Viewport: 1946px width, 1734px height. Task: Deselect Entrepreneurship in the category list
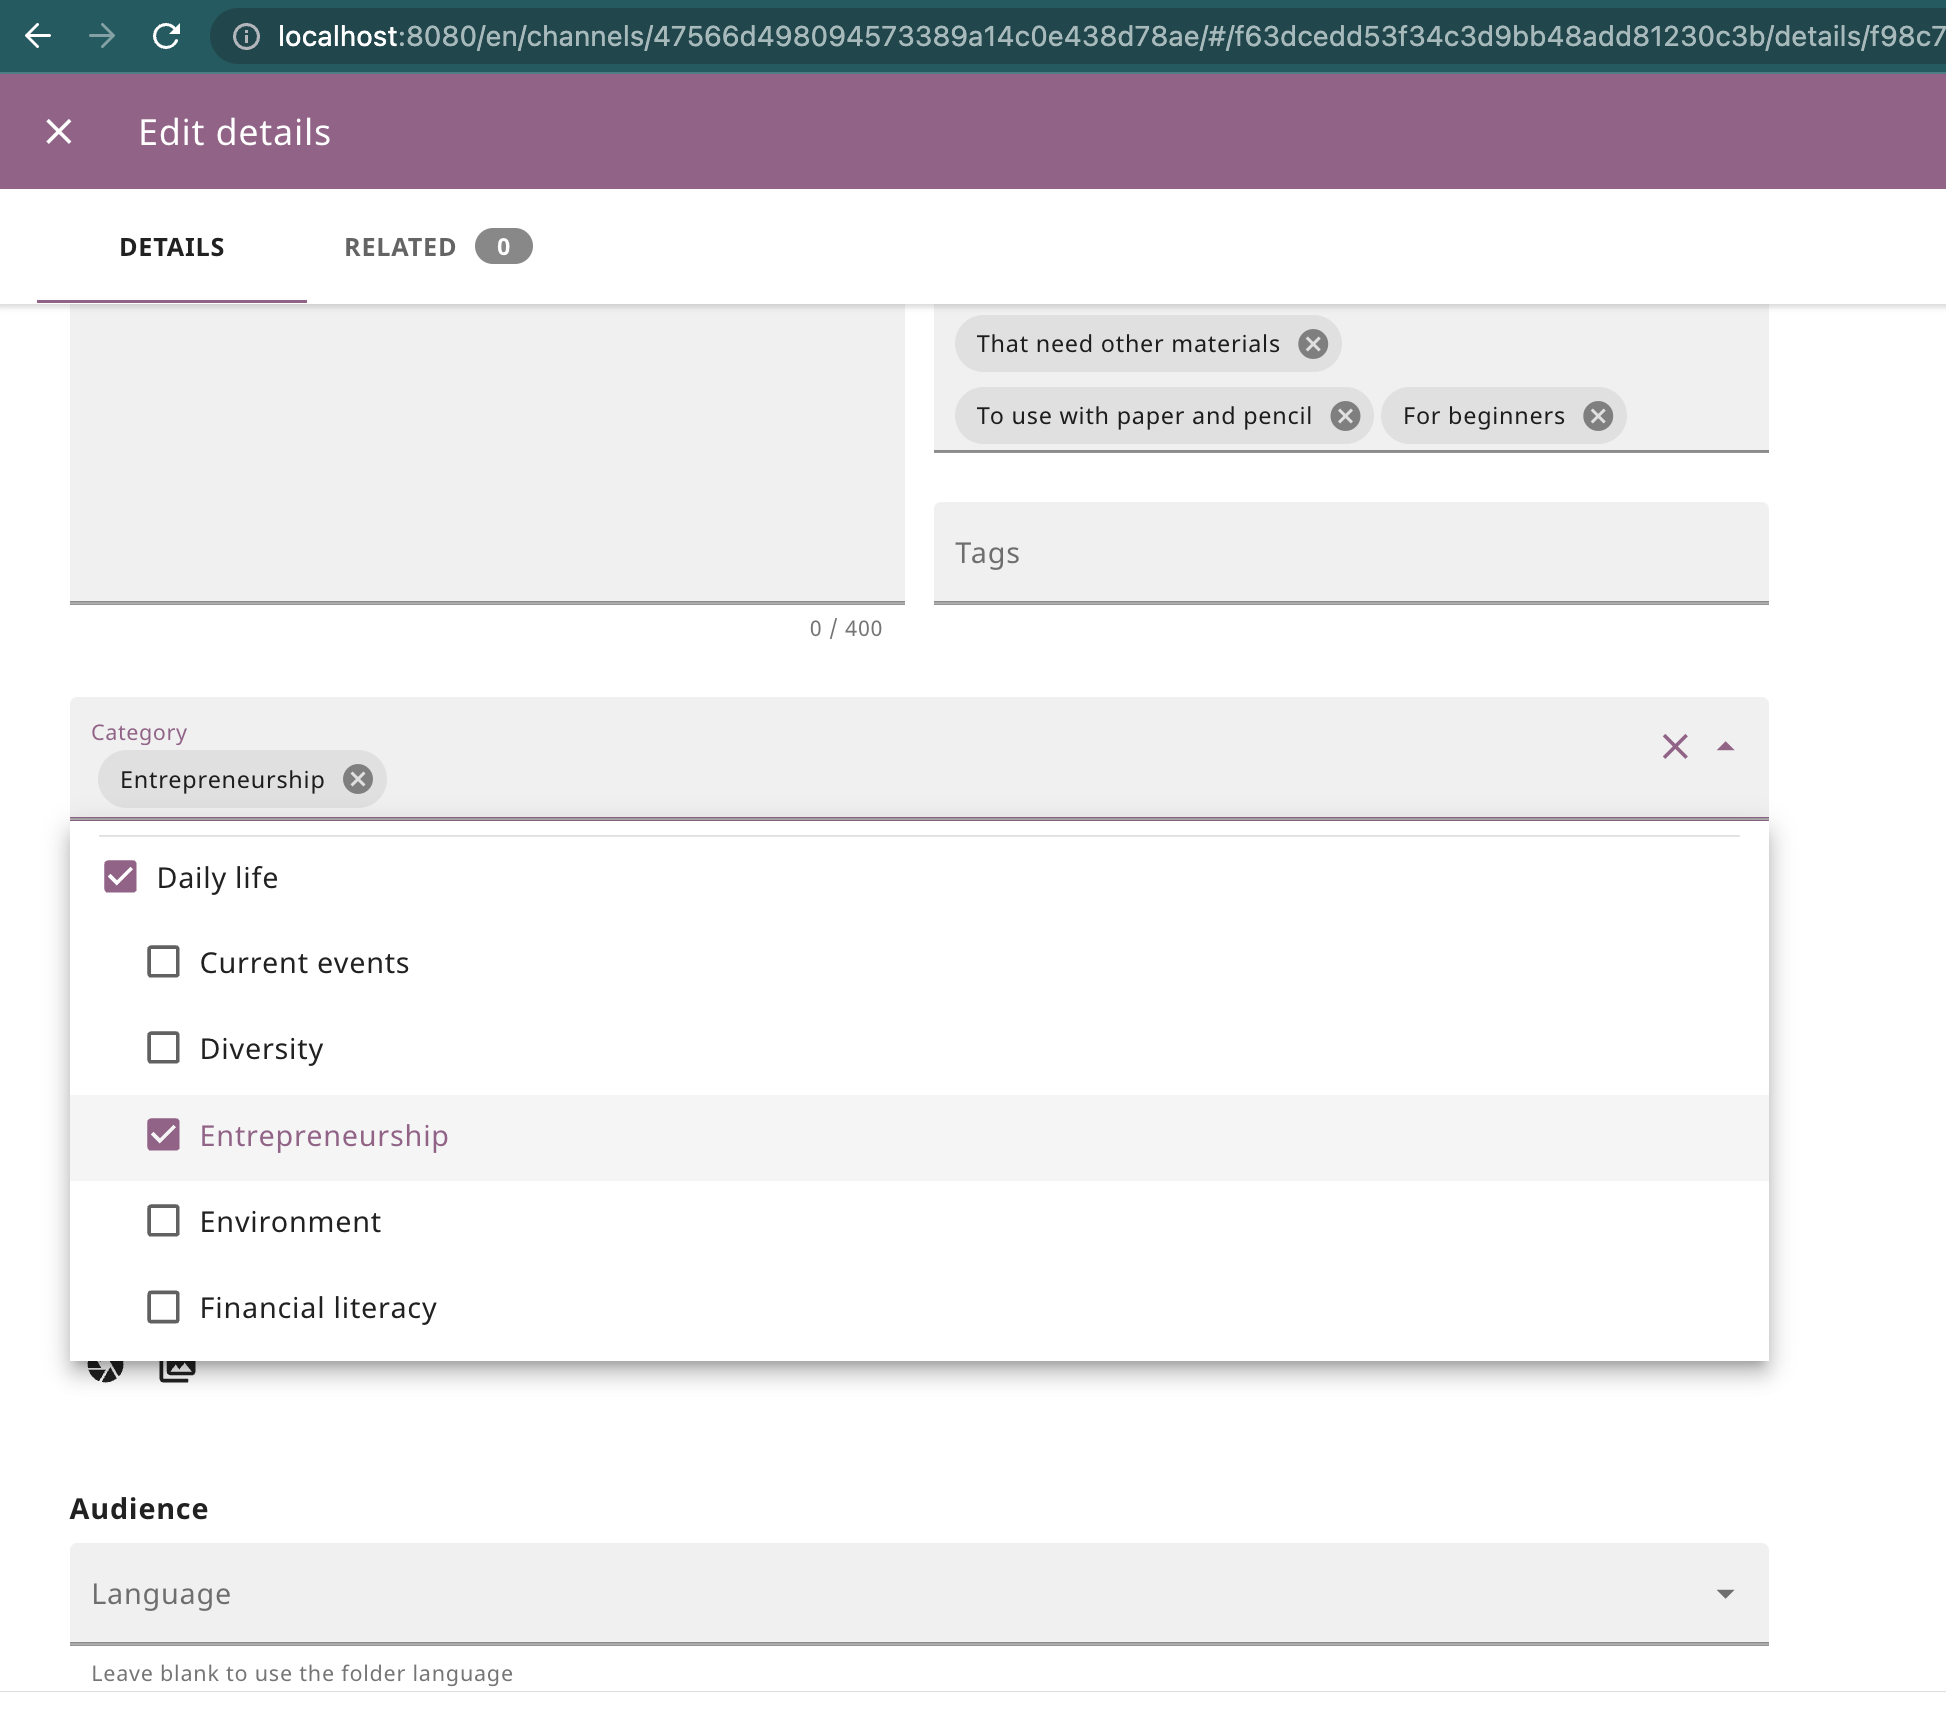[x=163, y=1135]
